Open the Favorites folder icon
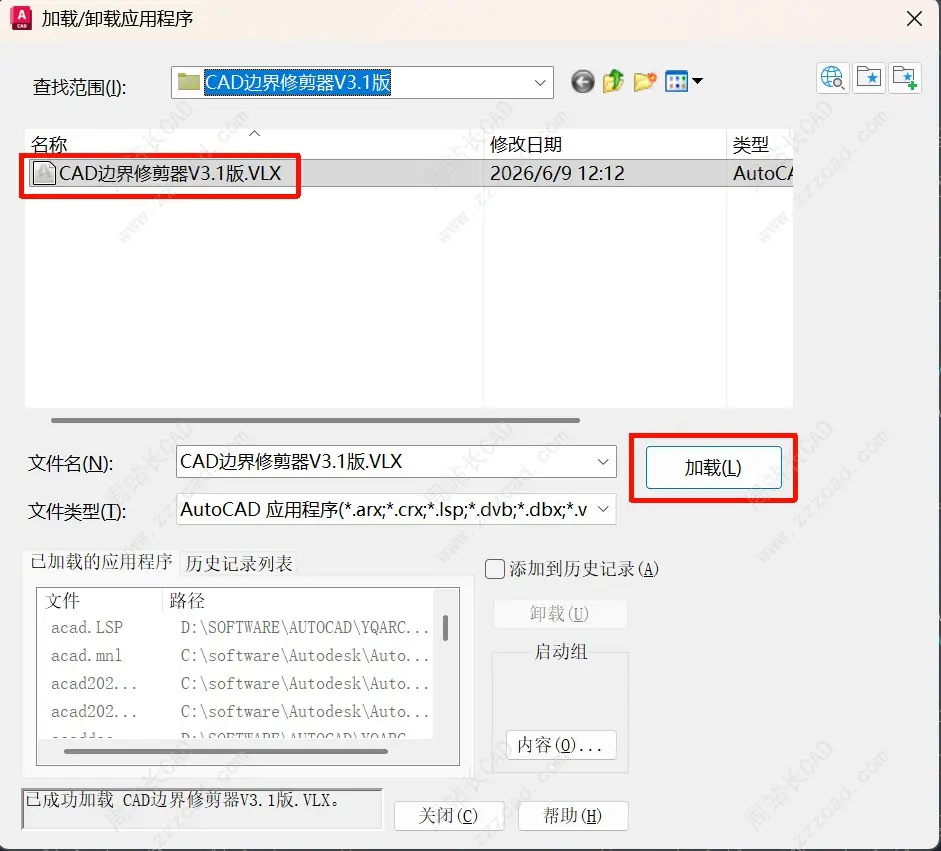 [x=869, y=78]
